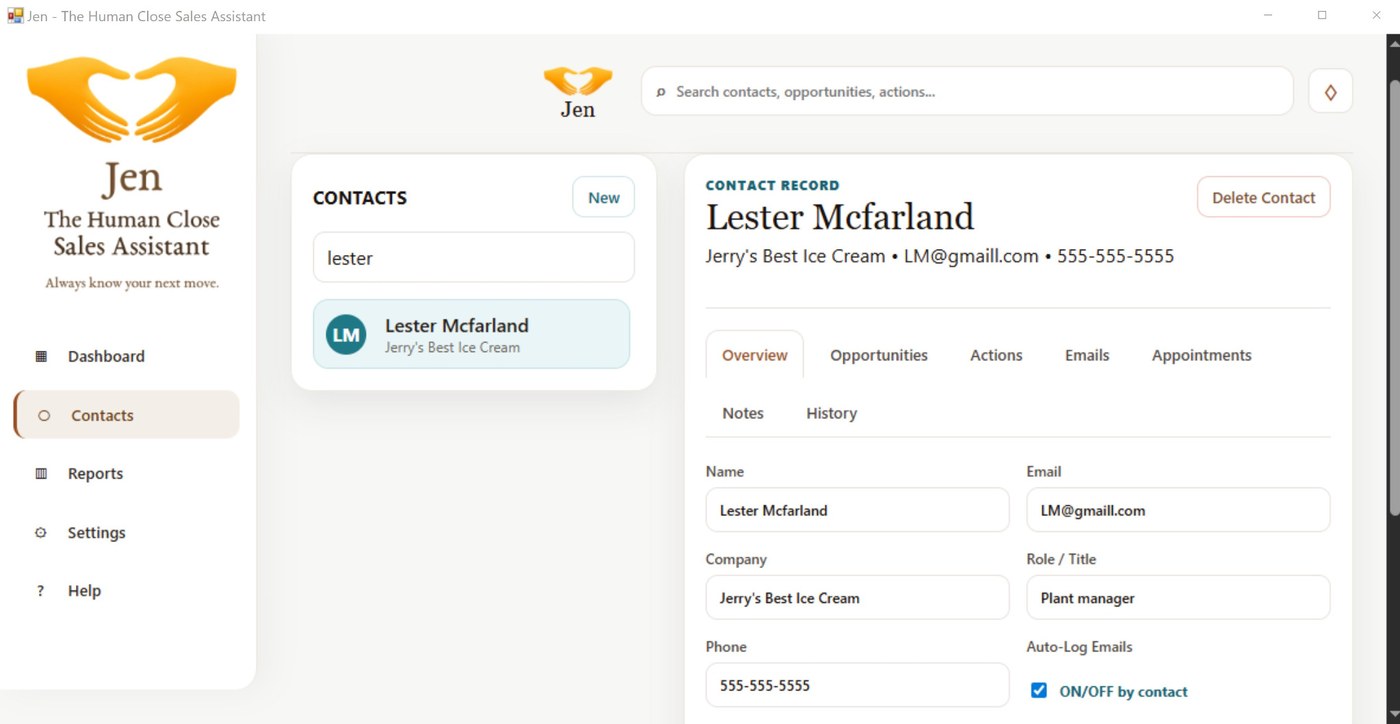Open Settings in the sidebar
Image resolution: width=1400 pixels, height=724 pixels.
pyautogui.click(x=126, y=533)
